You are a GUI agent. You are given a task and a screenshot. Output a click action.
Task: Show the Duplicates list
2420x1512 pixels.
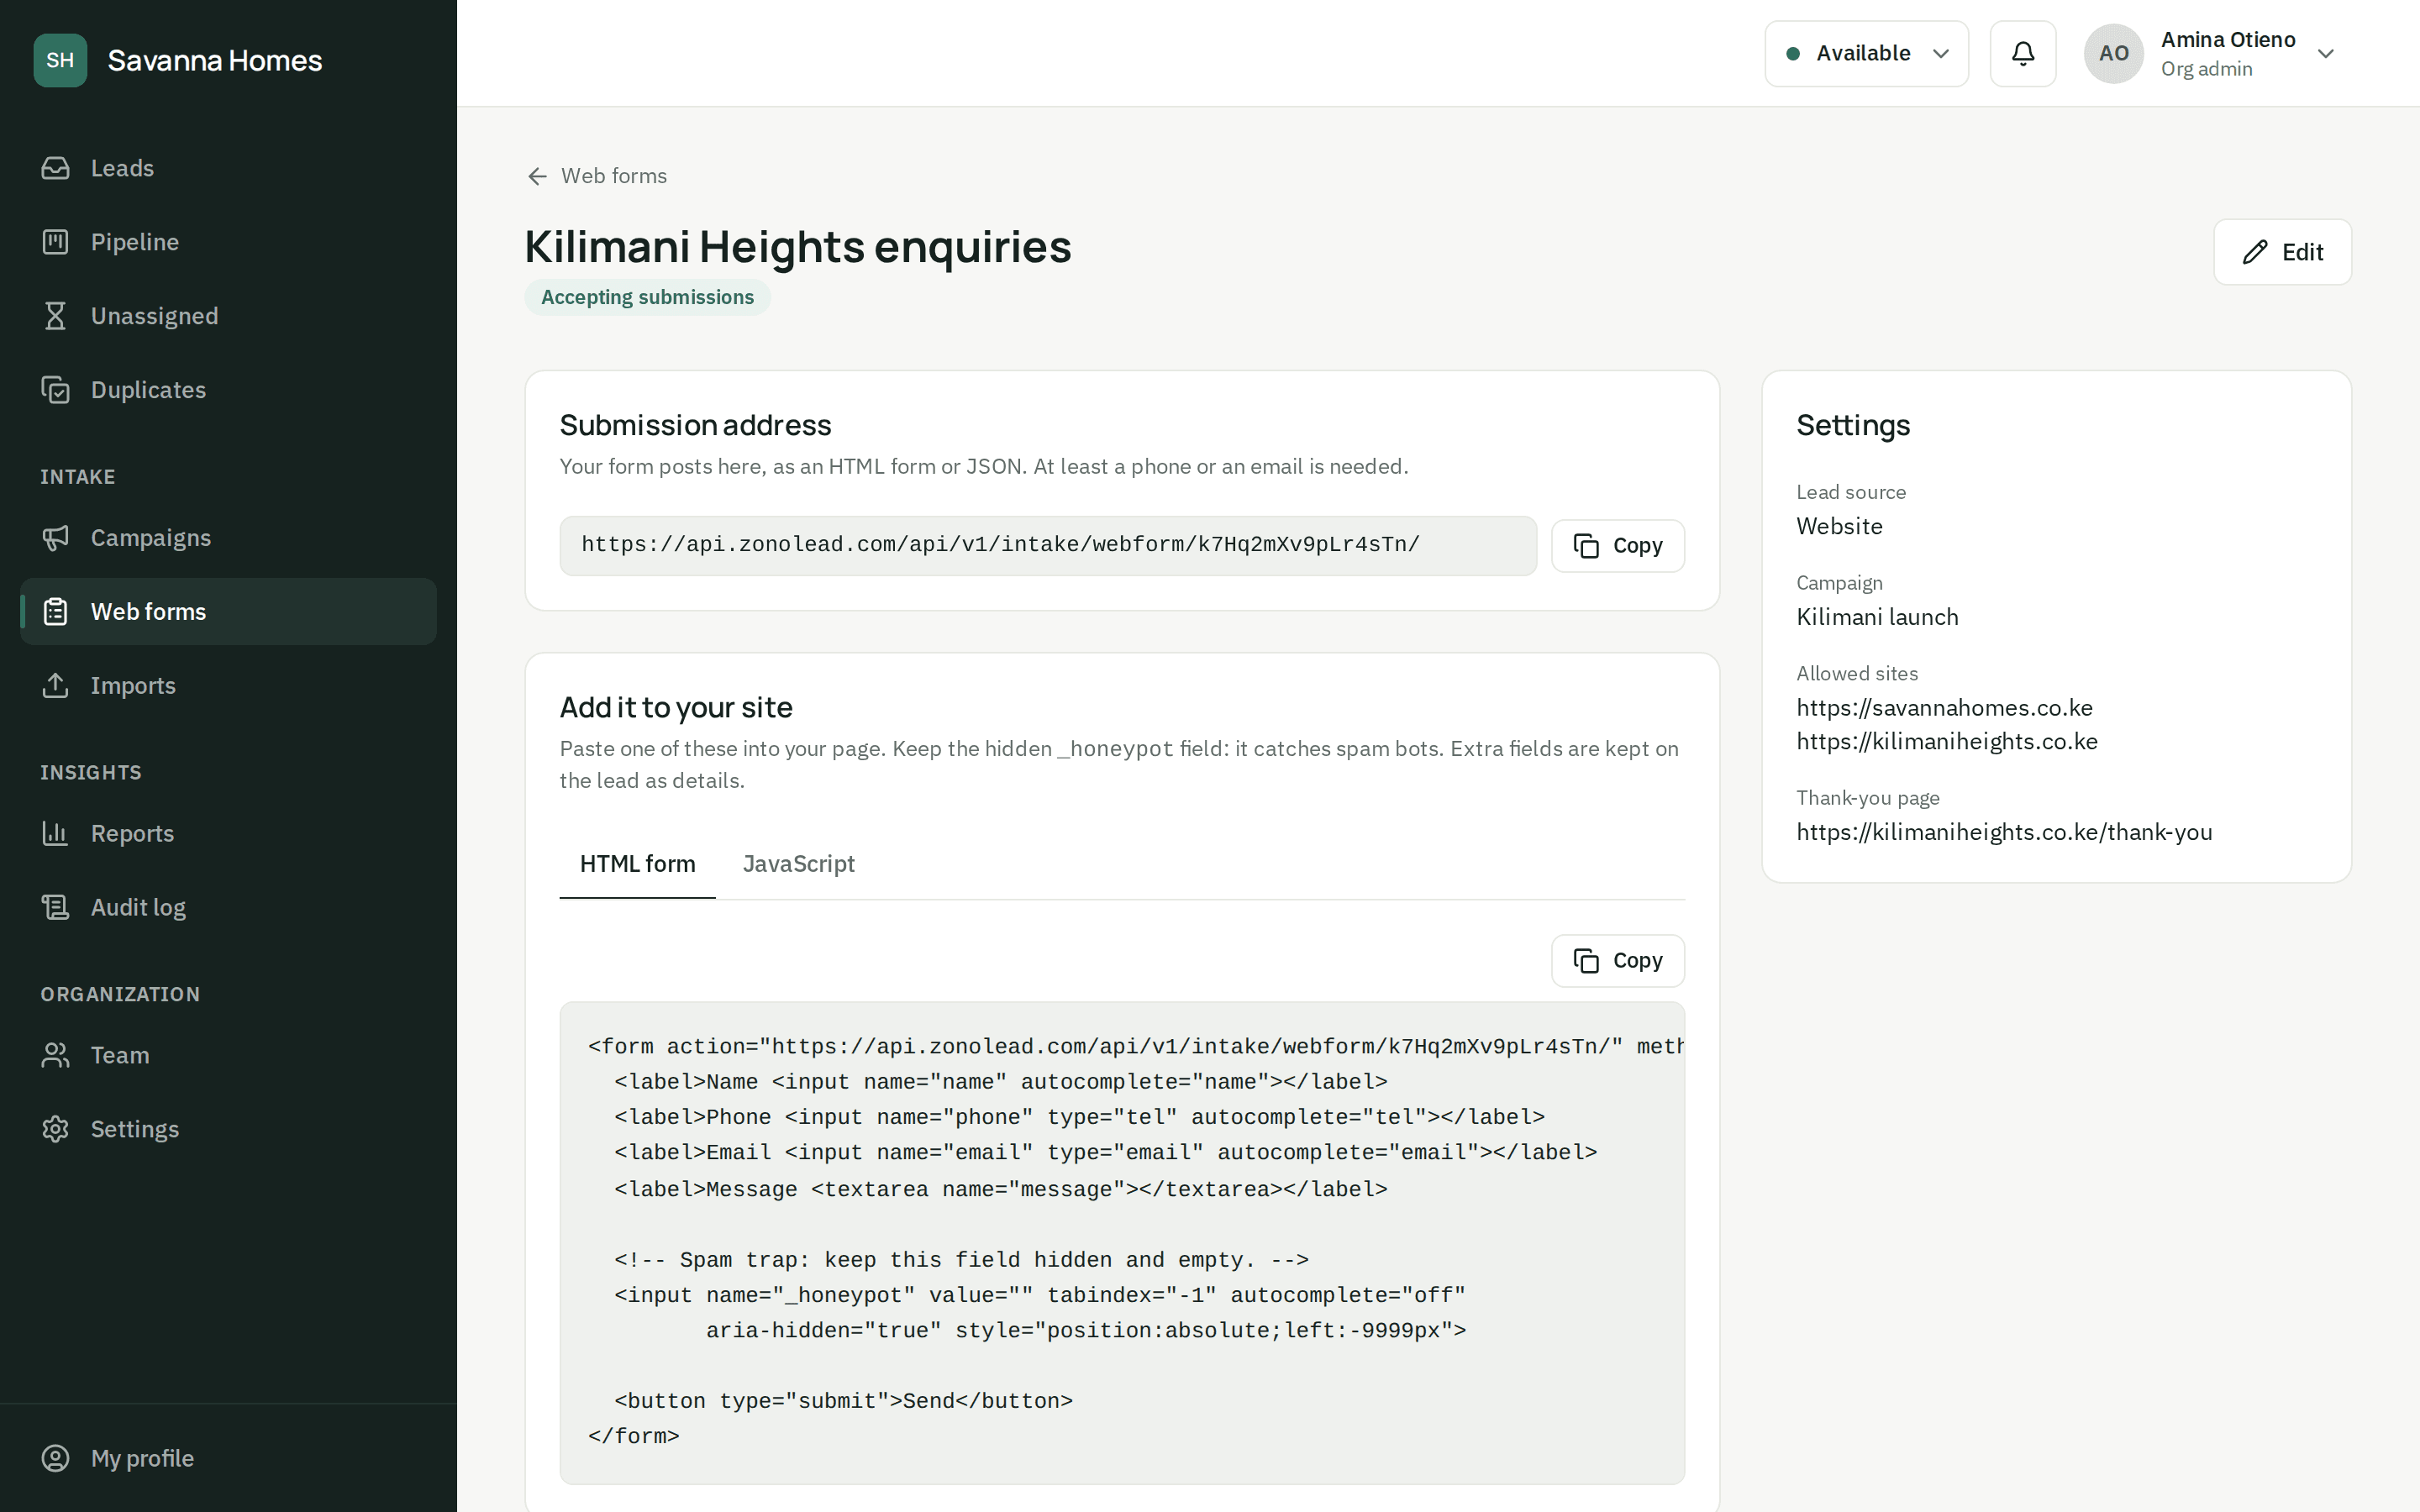click(228, 390)
